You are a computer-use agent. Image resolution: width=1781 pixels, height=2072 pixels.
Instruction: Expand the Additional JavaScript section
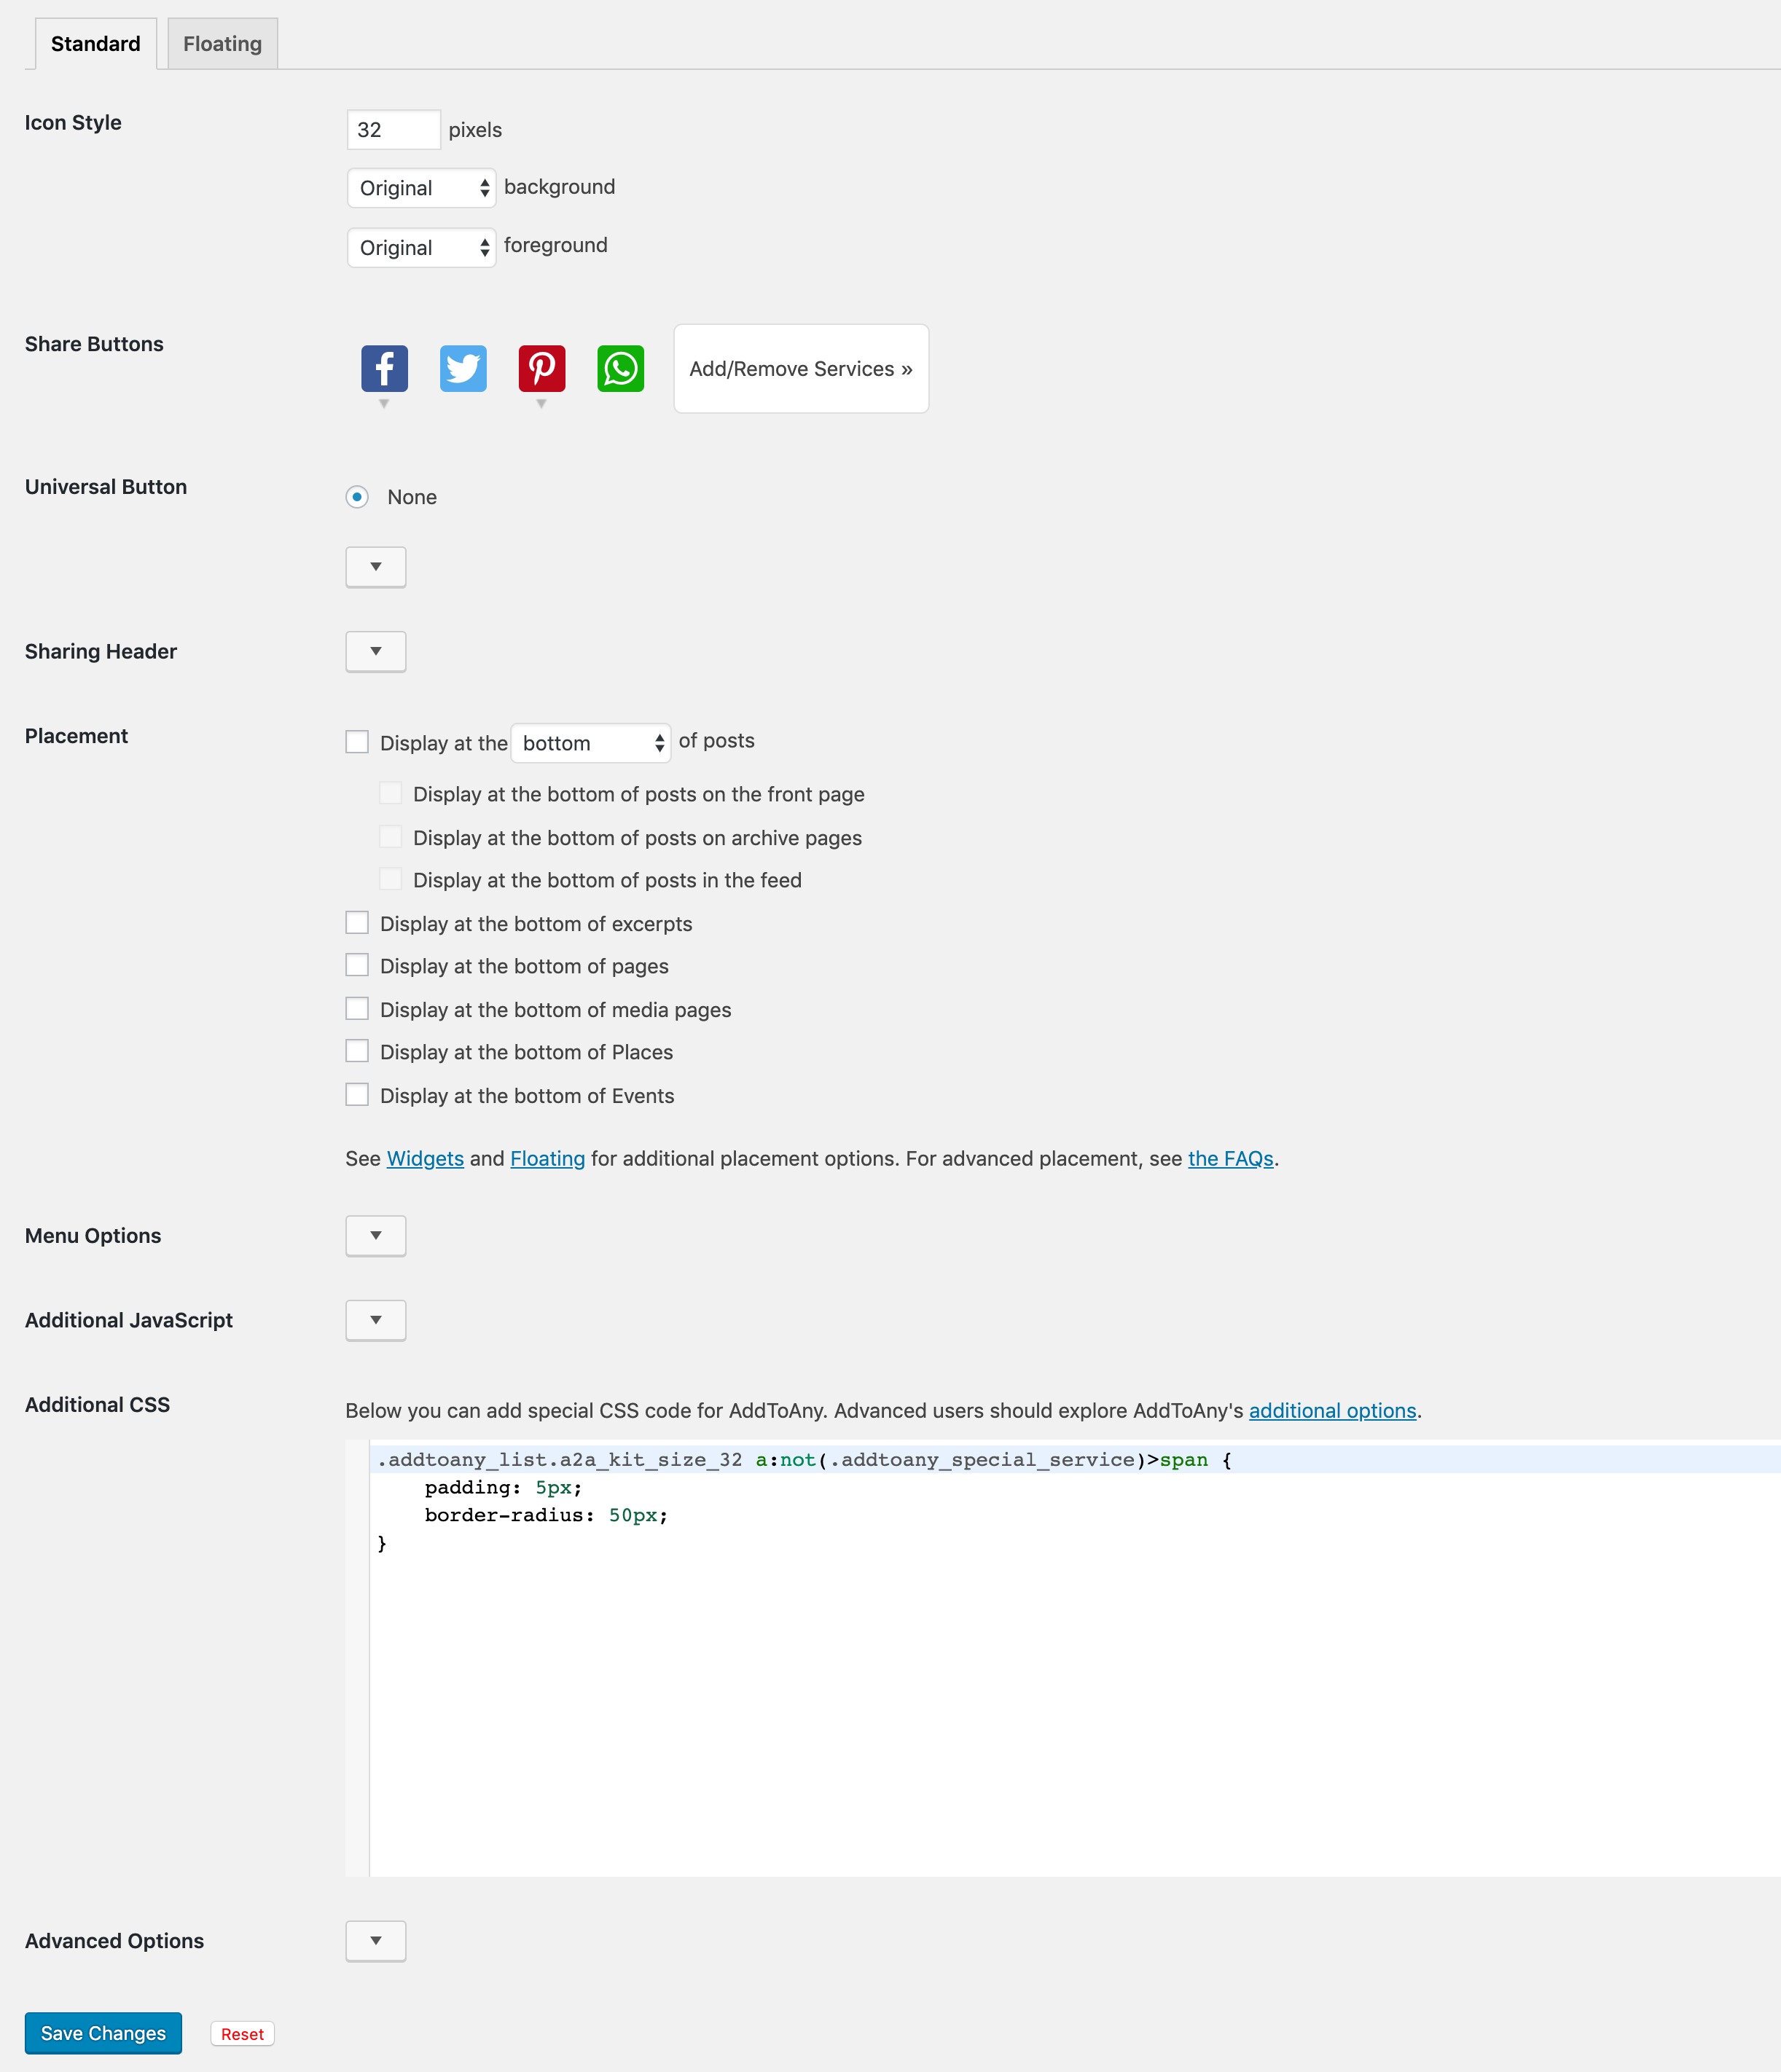tap(376, 1321)
